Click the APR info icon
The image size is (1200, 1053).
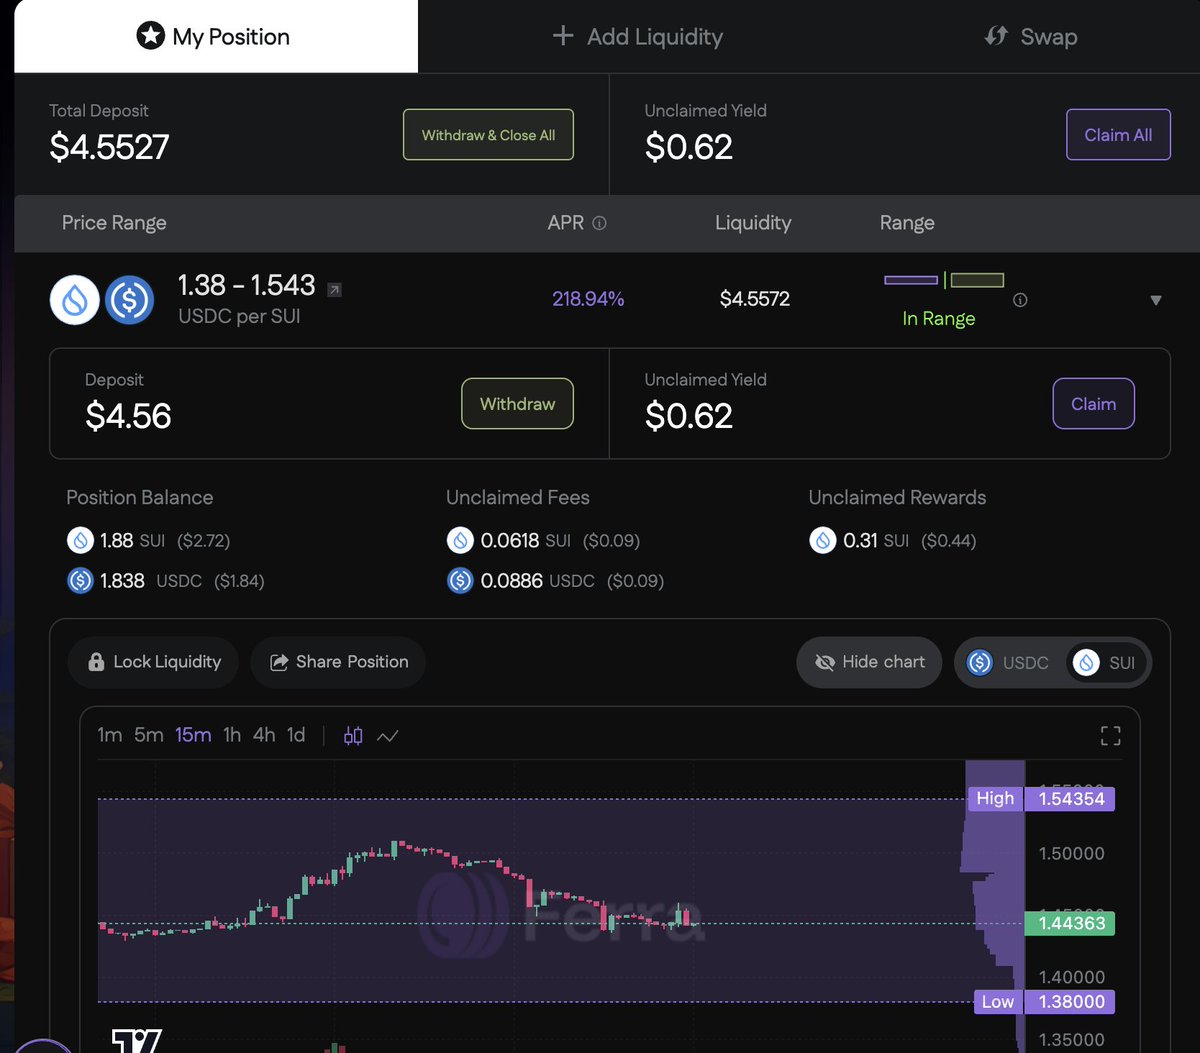pyautogui.click(x=600, y=224)
